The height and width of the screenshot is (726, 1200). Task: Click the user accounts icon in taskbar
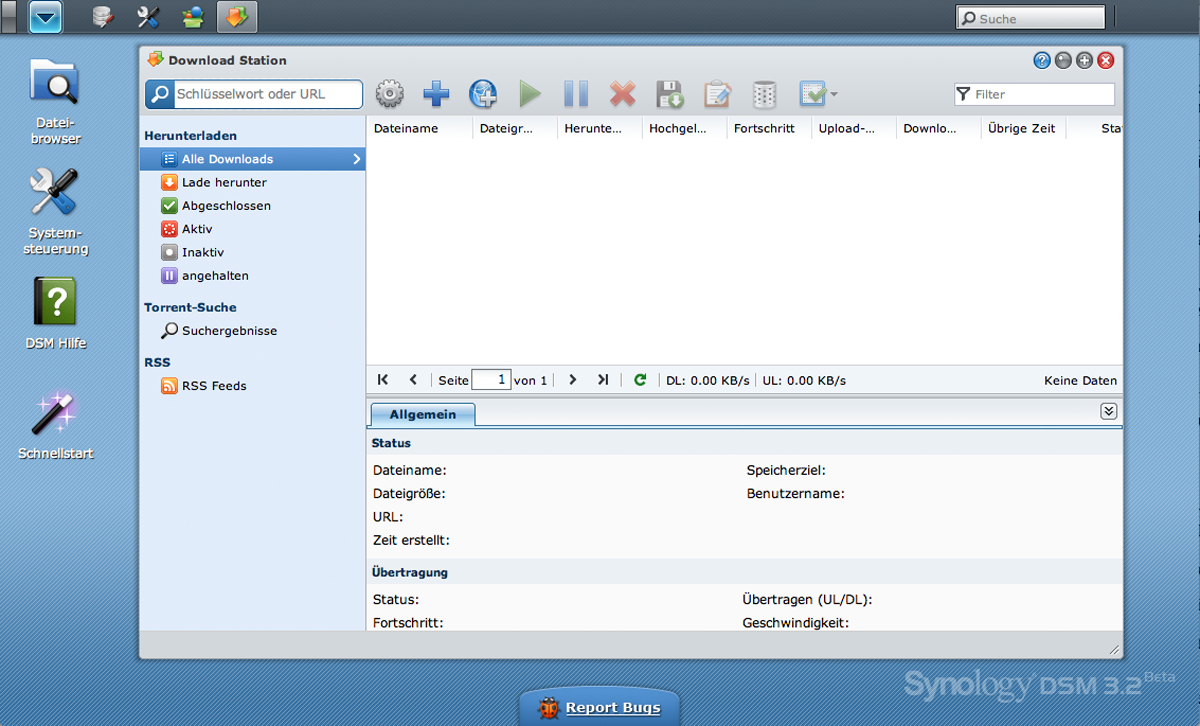(192, 17)
